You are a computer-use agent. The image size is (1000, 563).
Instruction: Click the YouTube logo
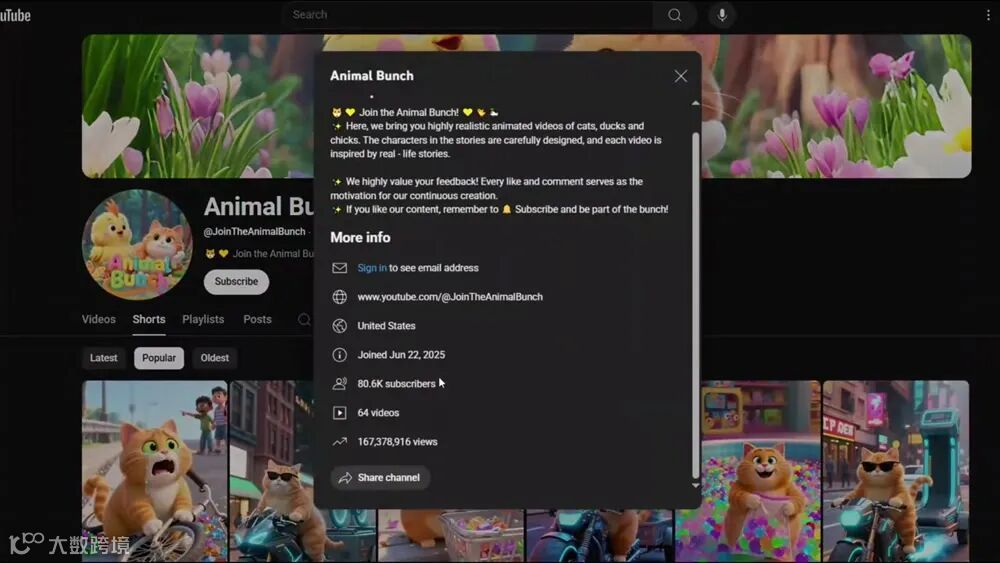(15, 15)
